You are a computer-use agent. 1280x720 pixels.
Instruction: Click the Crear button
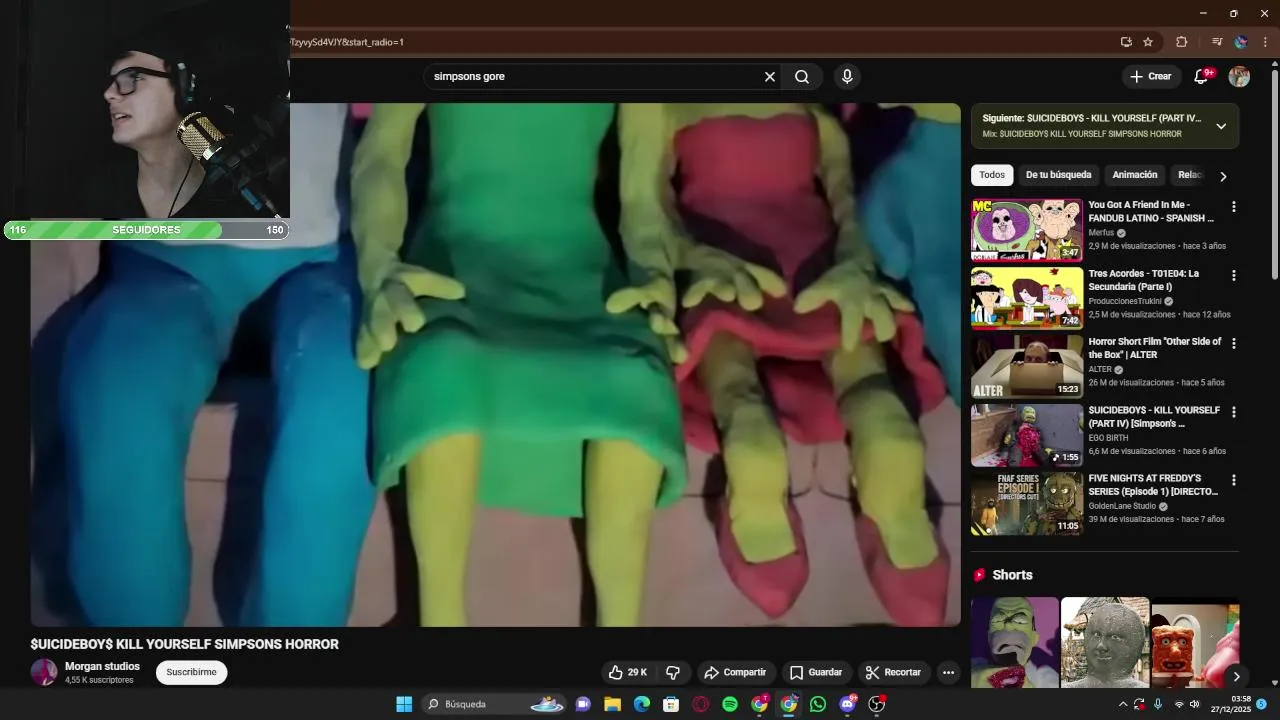[1151, 76]
